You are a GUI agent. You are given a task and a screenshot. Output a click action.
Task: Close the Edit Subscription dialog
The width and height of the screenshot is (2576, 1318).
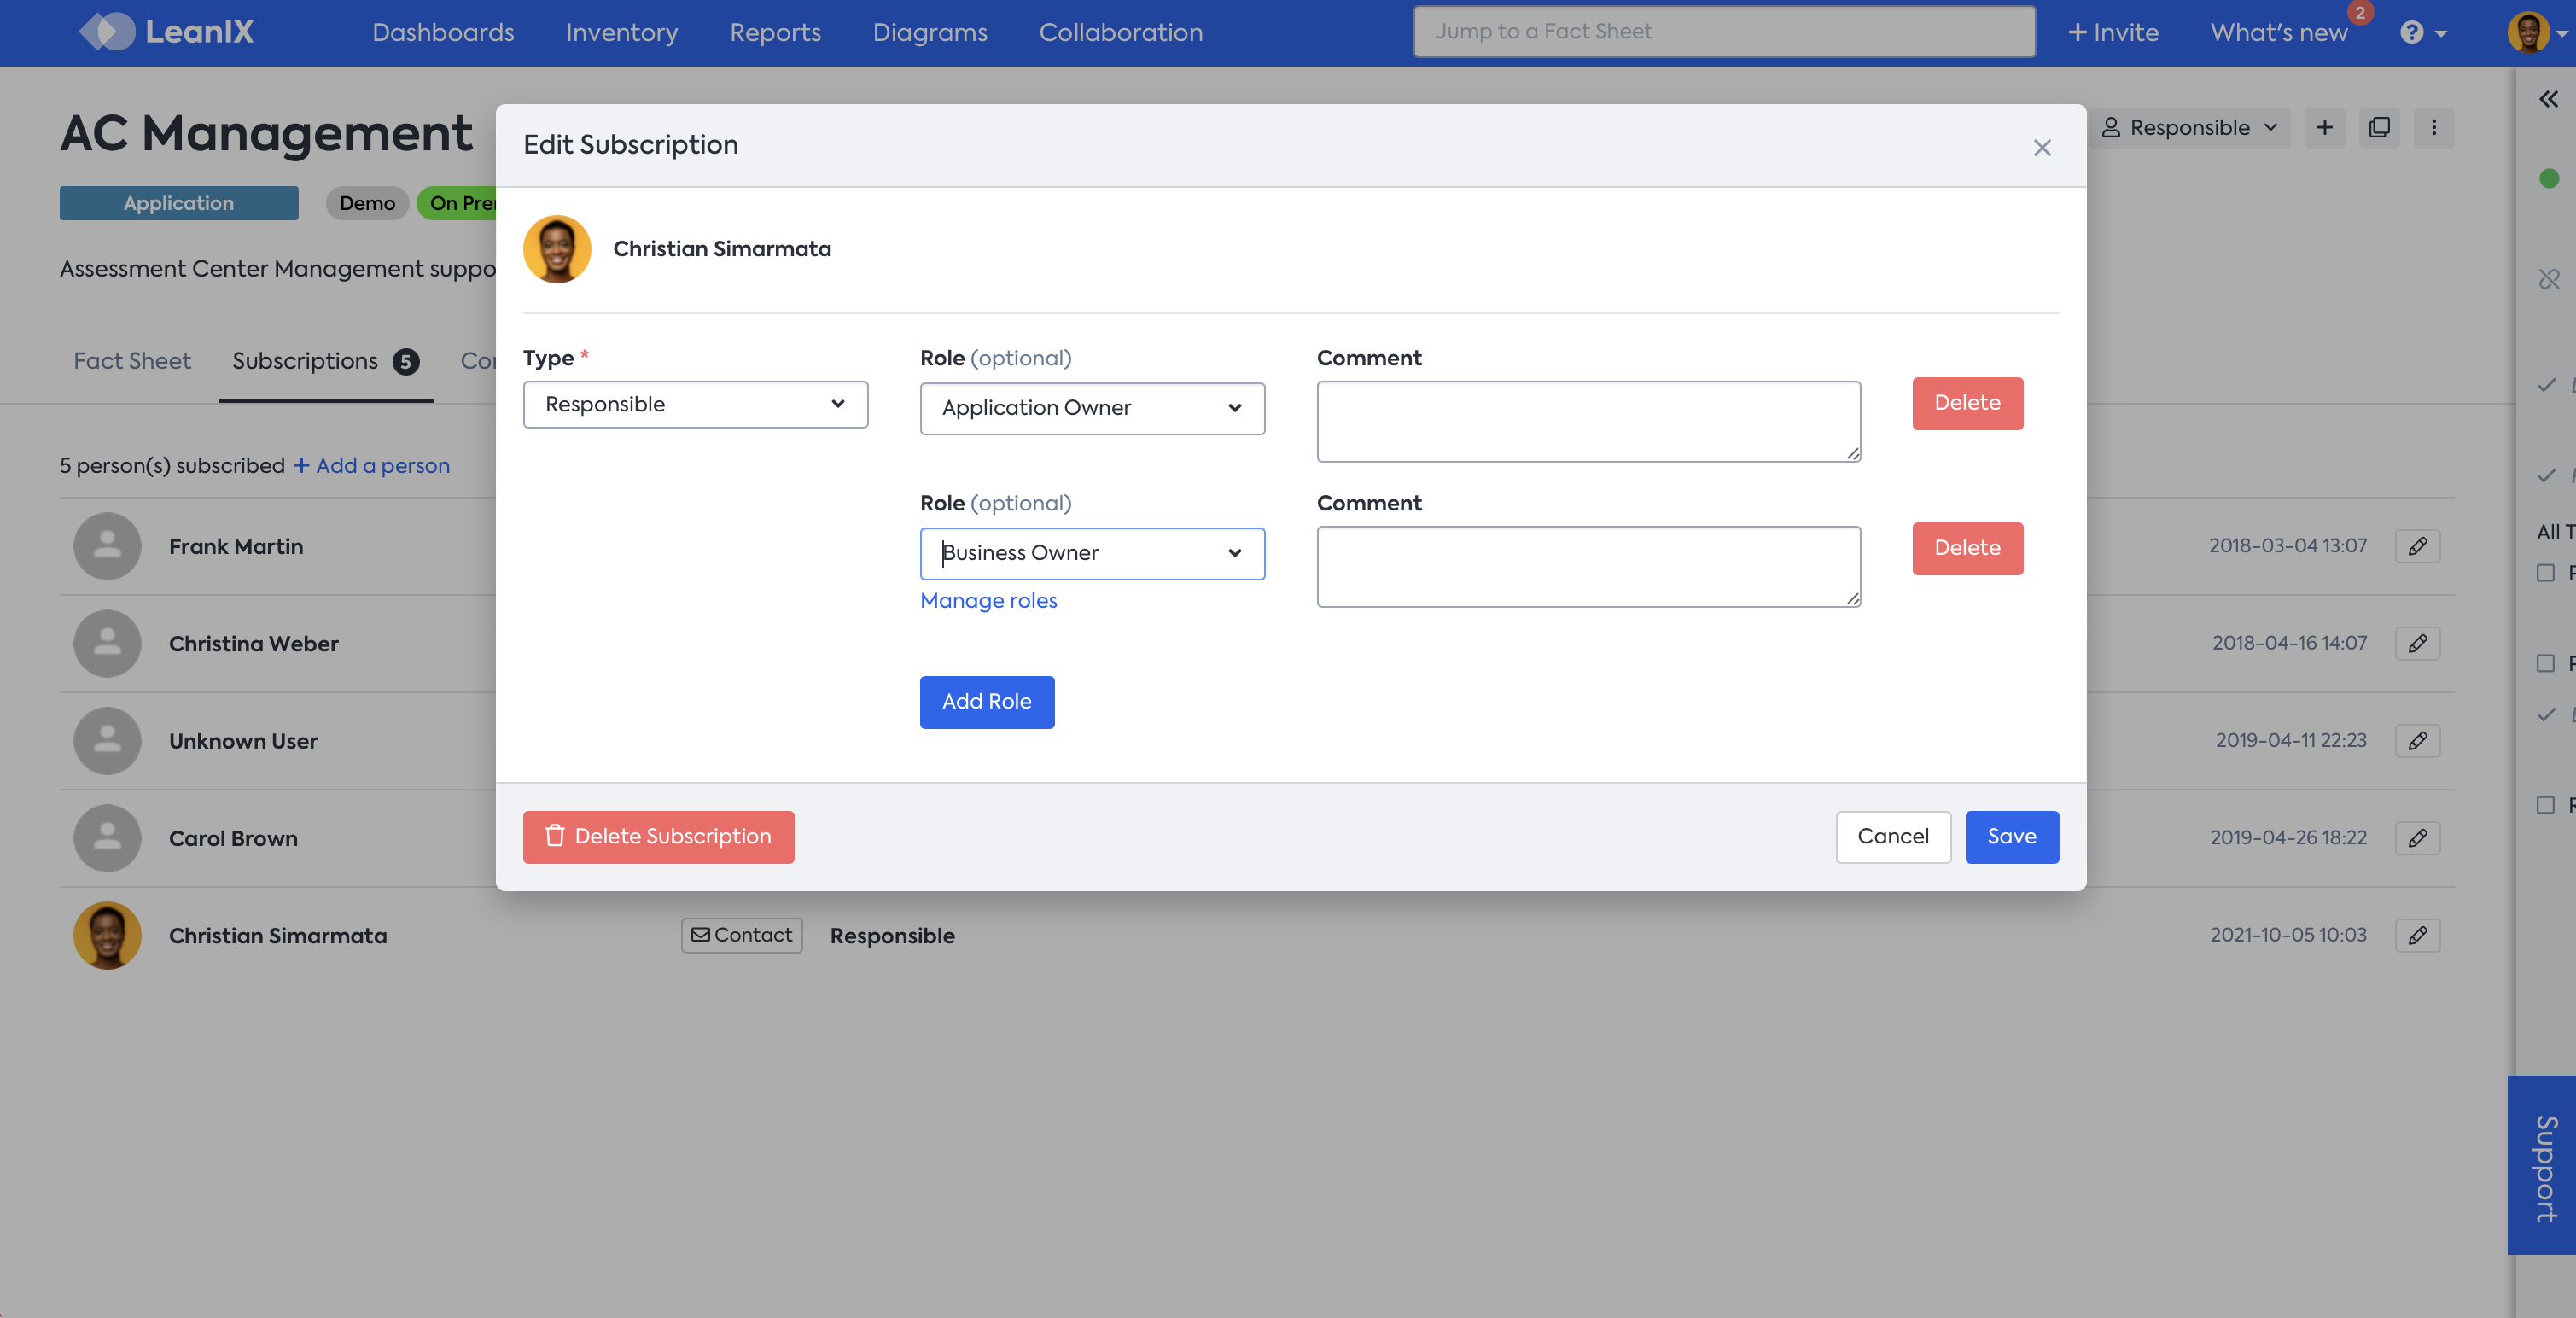(2042, 148)
